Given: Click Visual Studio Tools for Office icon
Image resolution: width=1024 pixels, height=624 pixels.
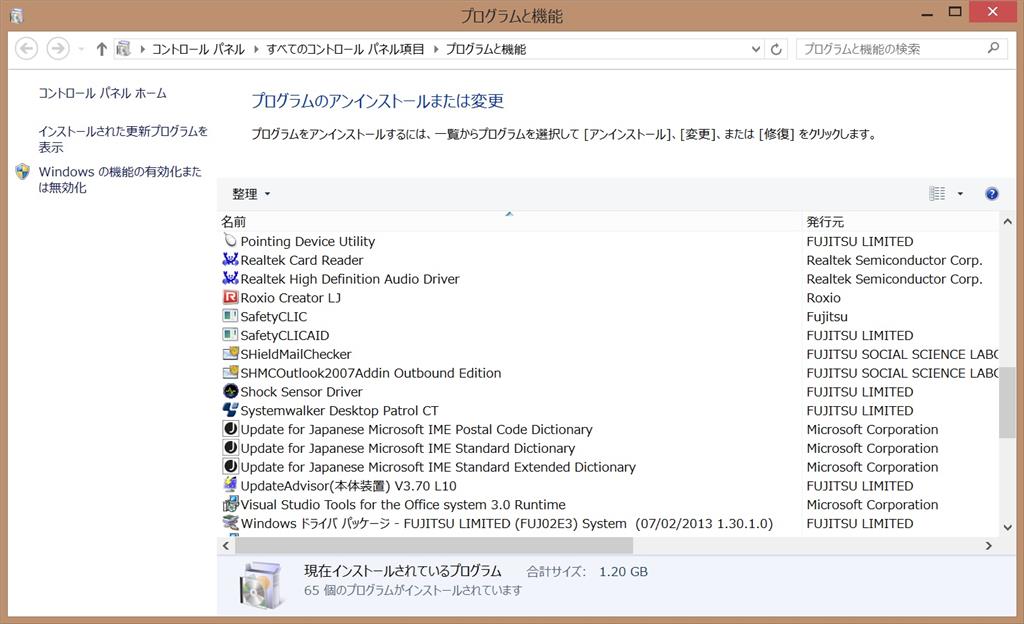Looking at the screenshot, I should pyautogui.click(x=230, y=505).
